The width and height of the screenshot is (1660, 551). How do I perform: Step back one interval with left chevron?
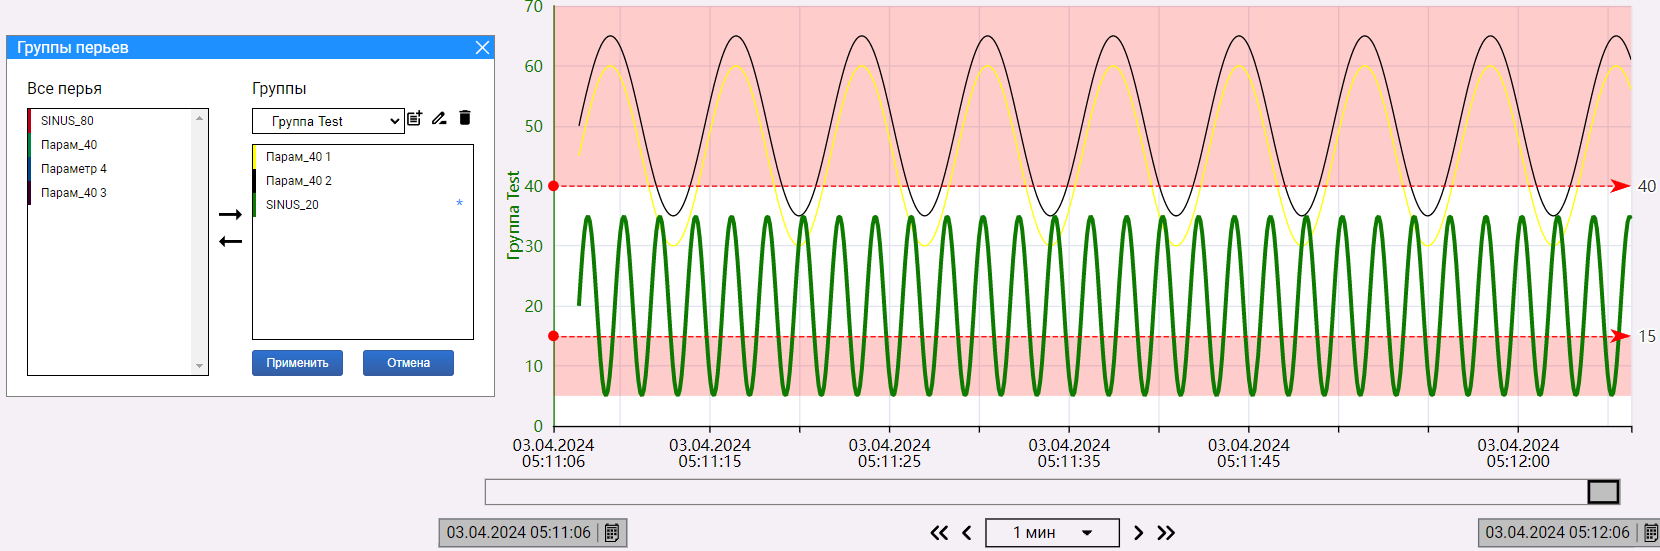(x=967, y=533)
